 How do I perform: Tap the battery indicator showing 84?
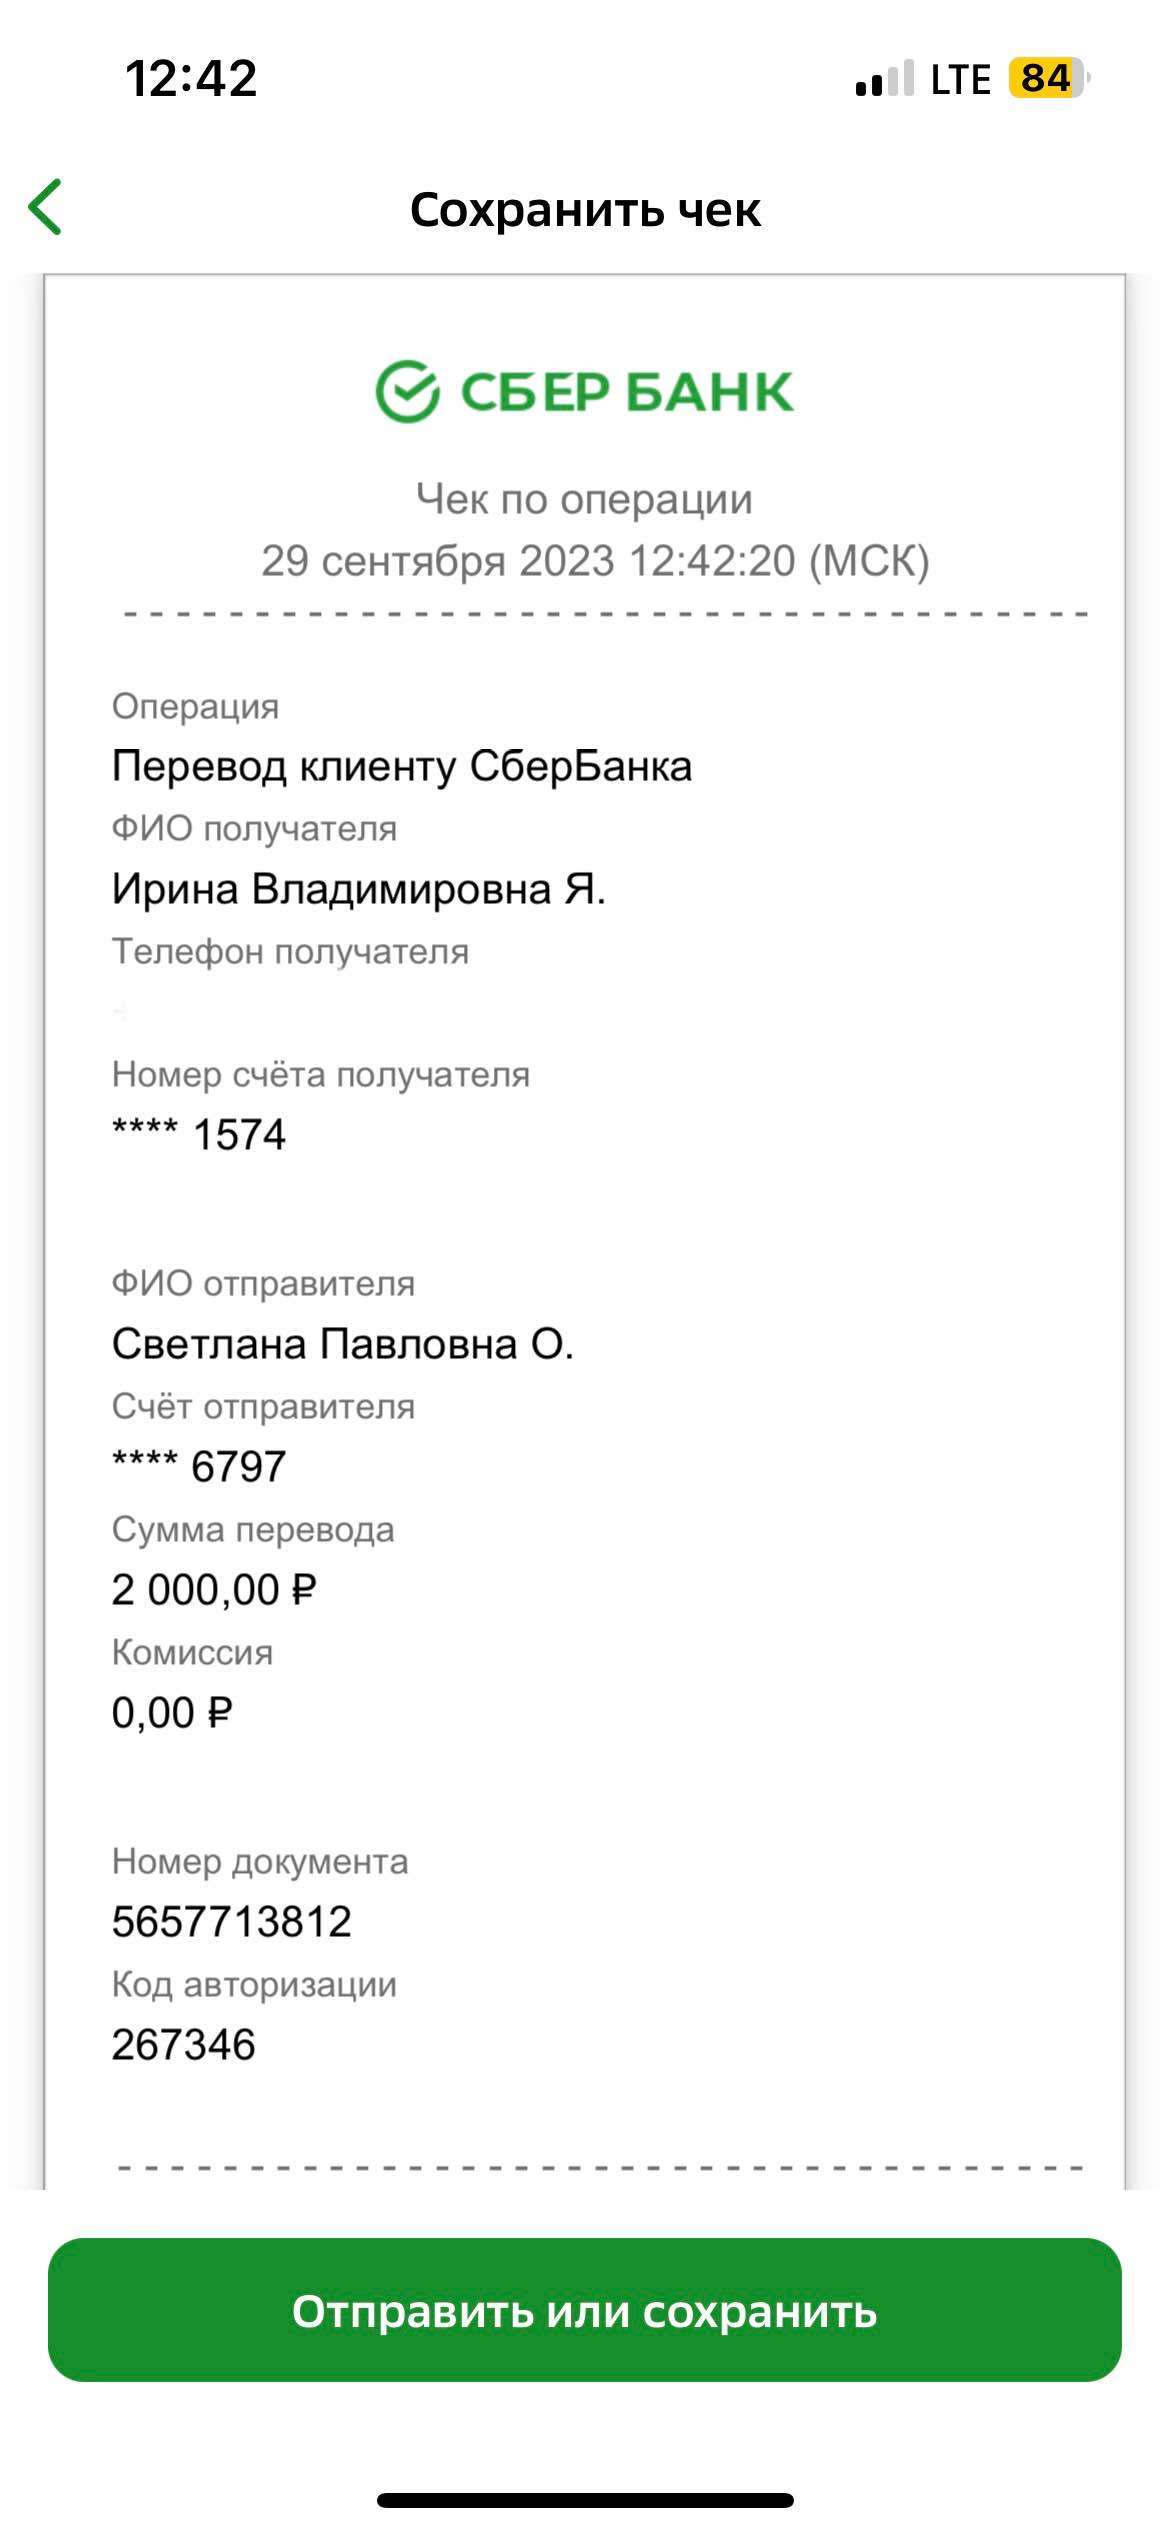pos(1047,78)
